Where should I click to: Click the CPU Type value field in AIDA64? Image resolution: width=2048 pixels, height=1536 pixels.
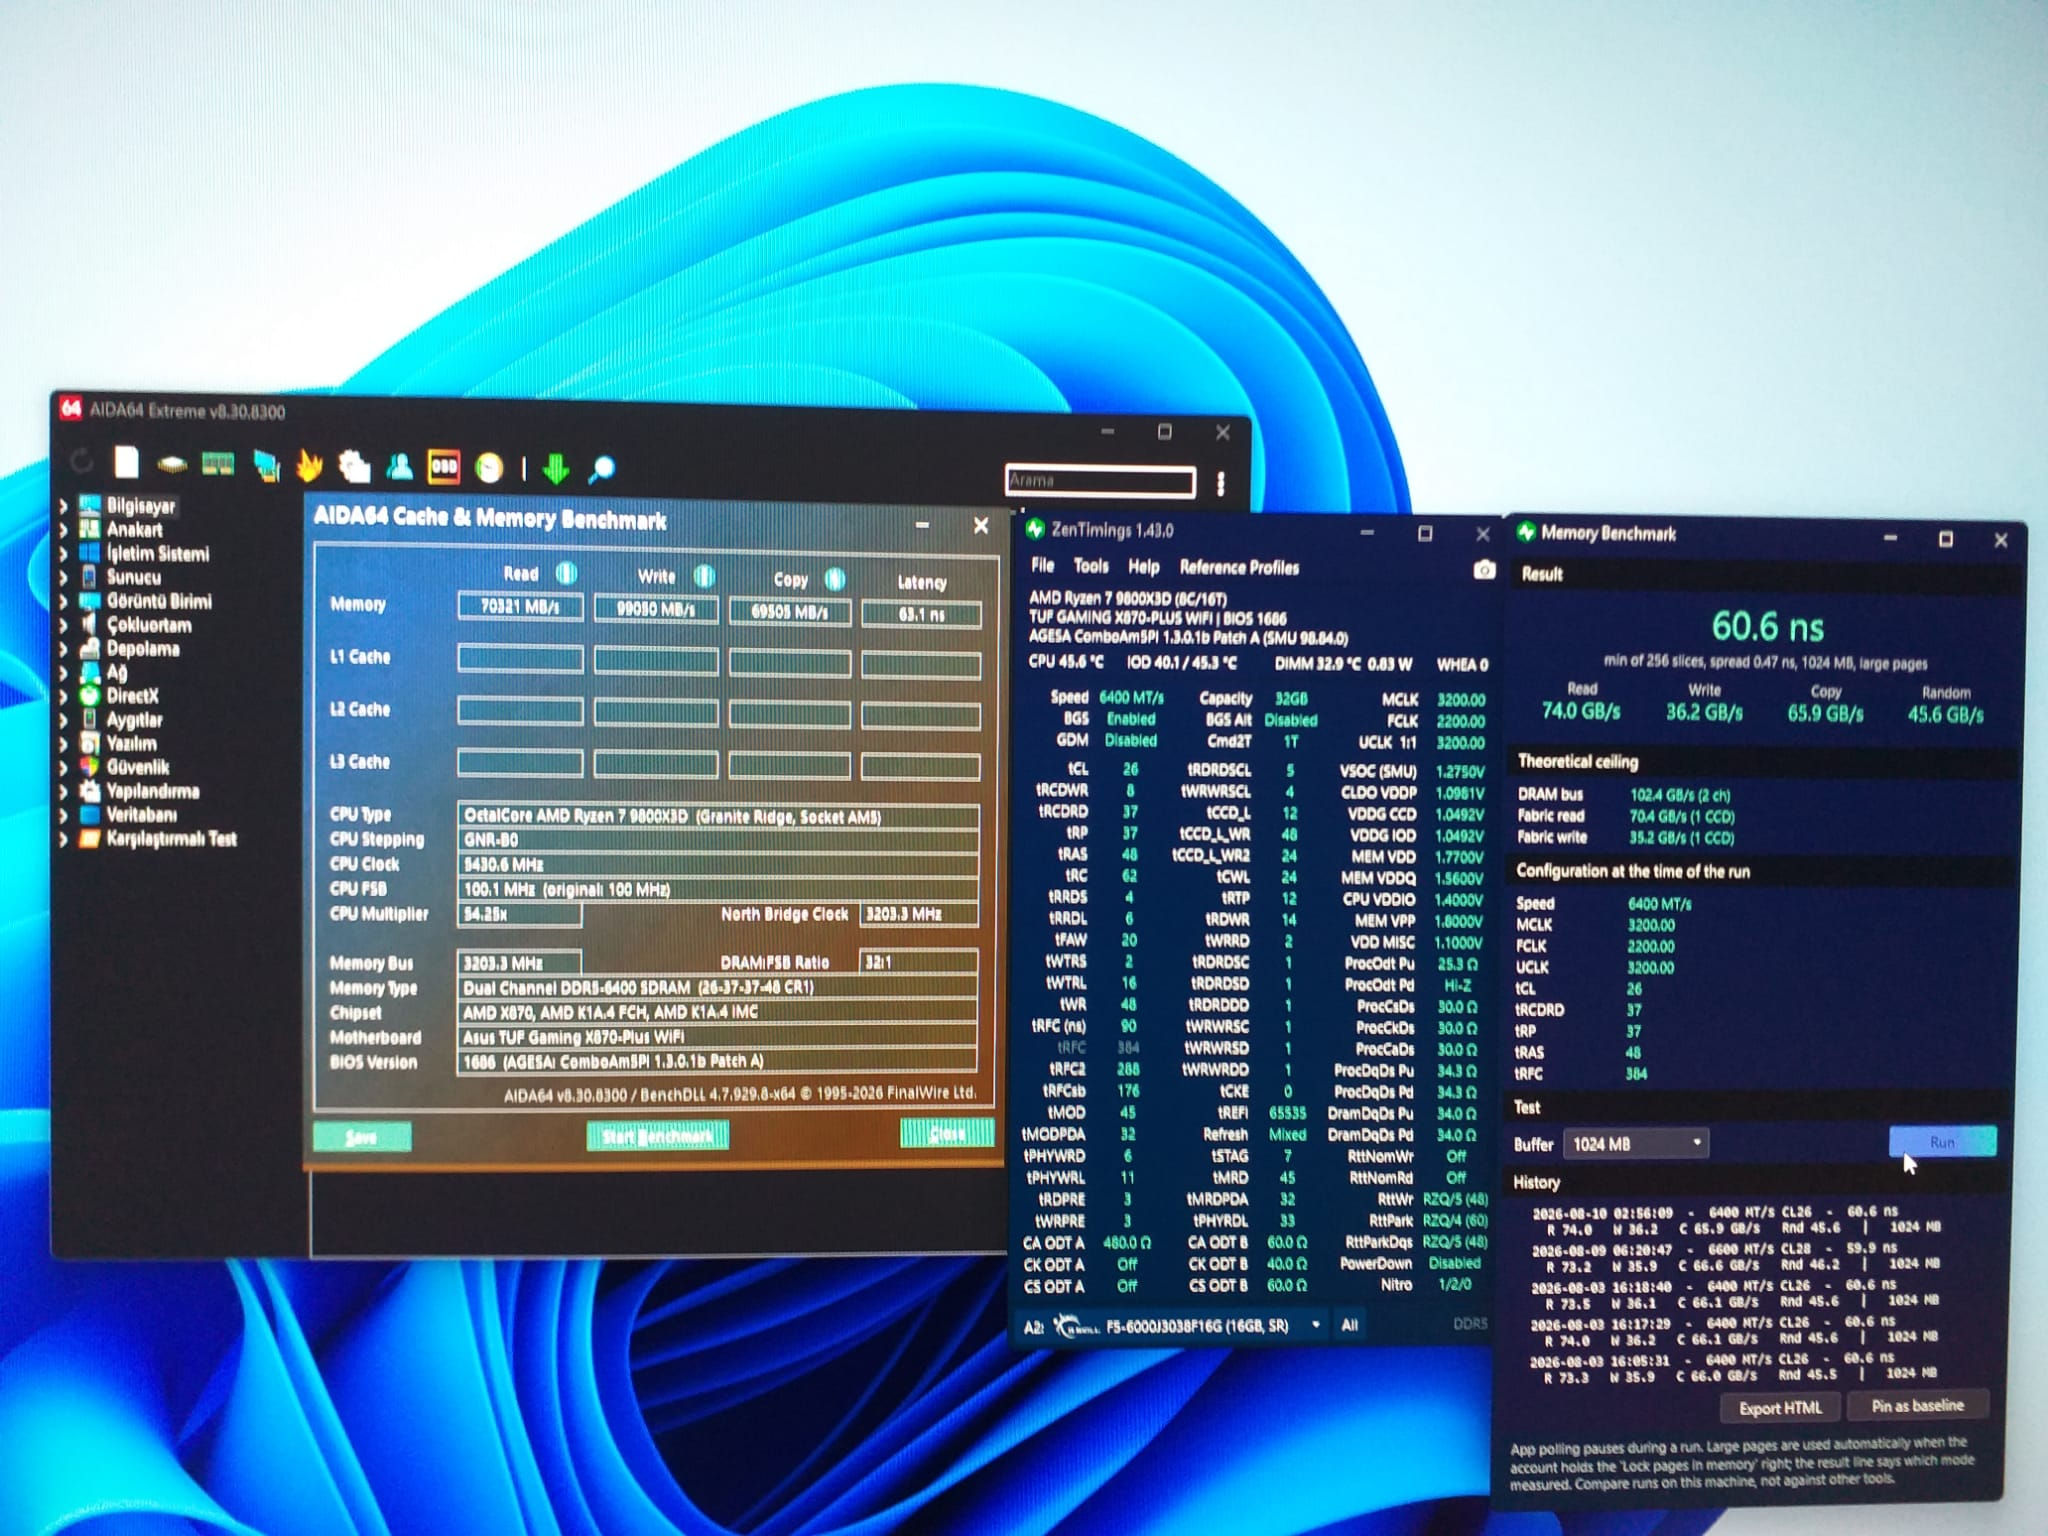pos(718,816)
